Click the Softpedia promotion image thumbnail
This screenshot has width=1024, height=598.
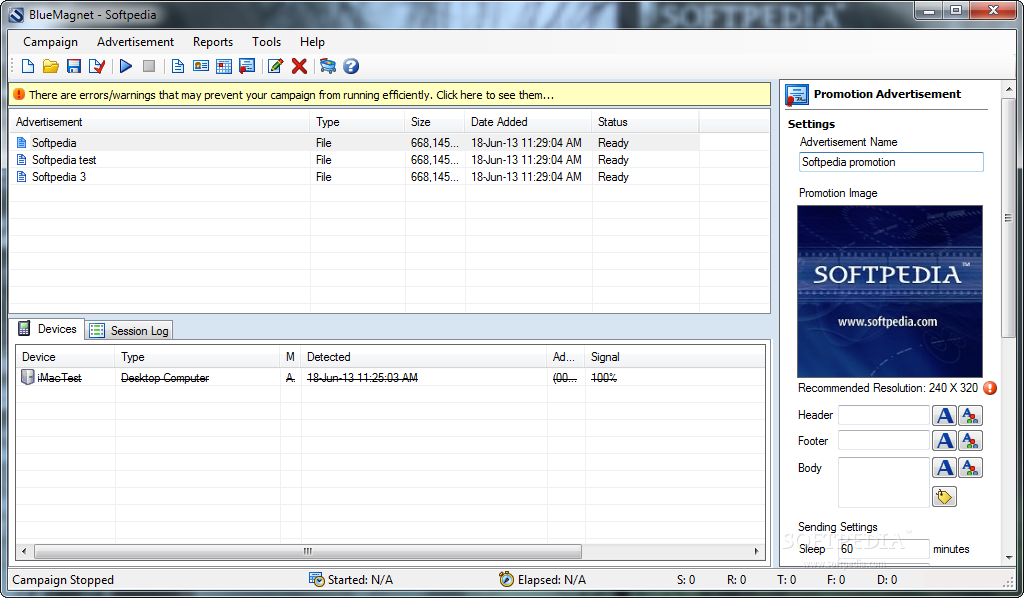889,291
